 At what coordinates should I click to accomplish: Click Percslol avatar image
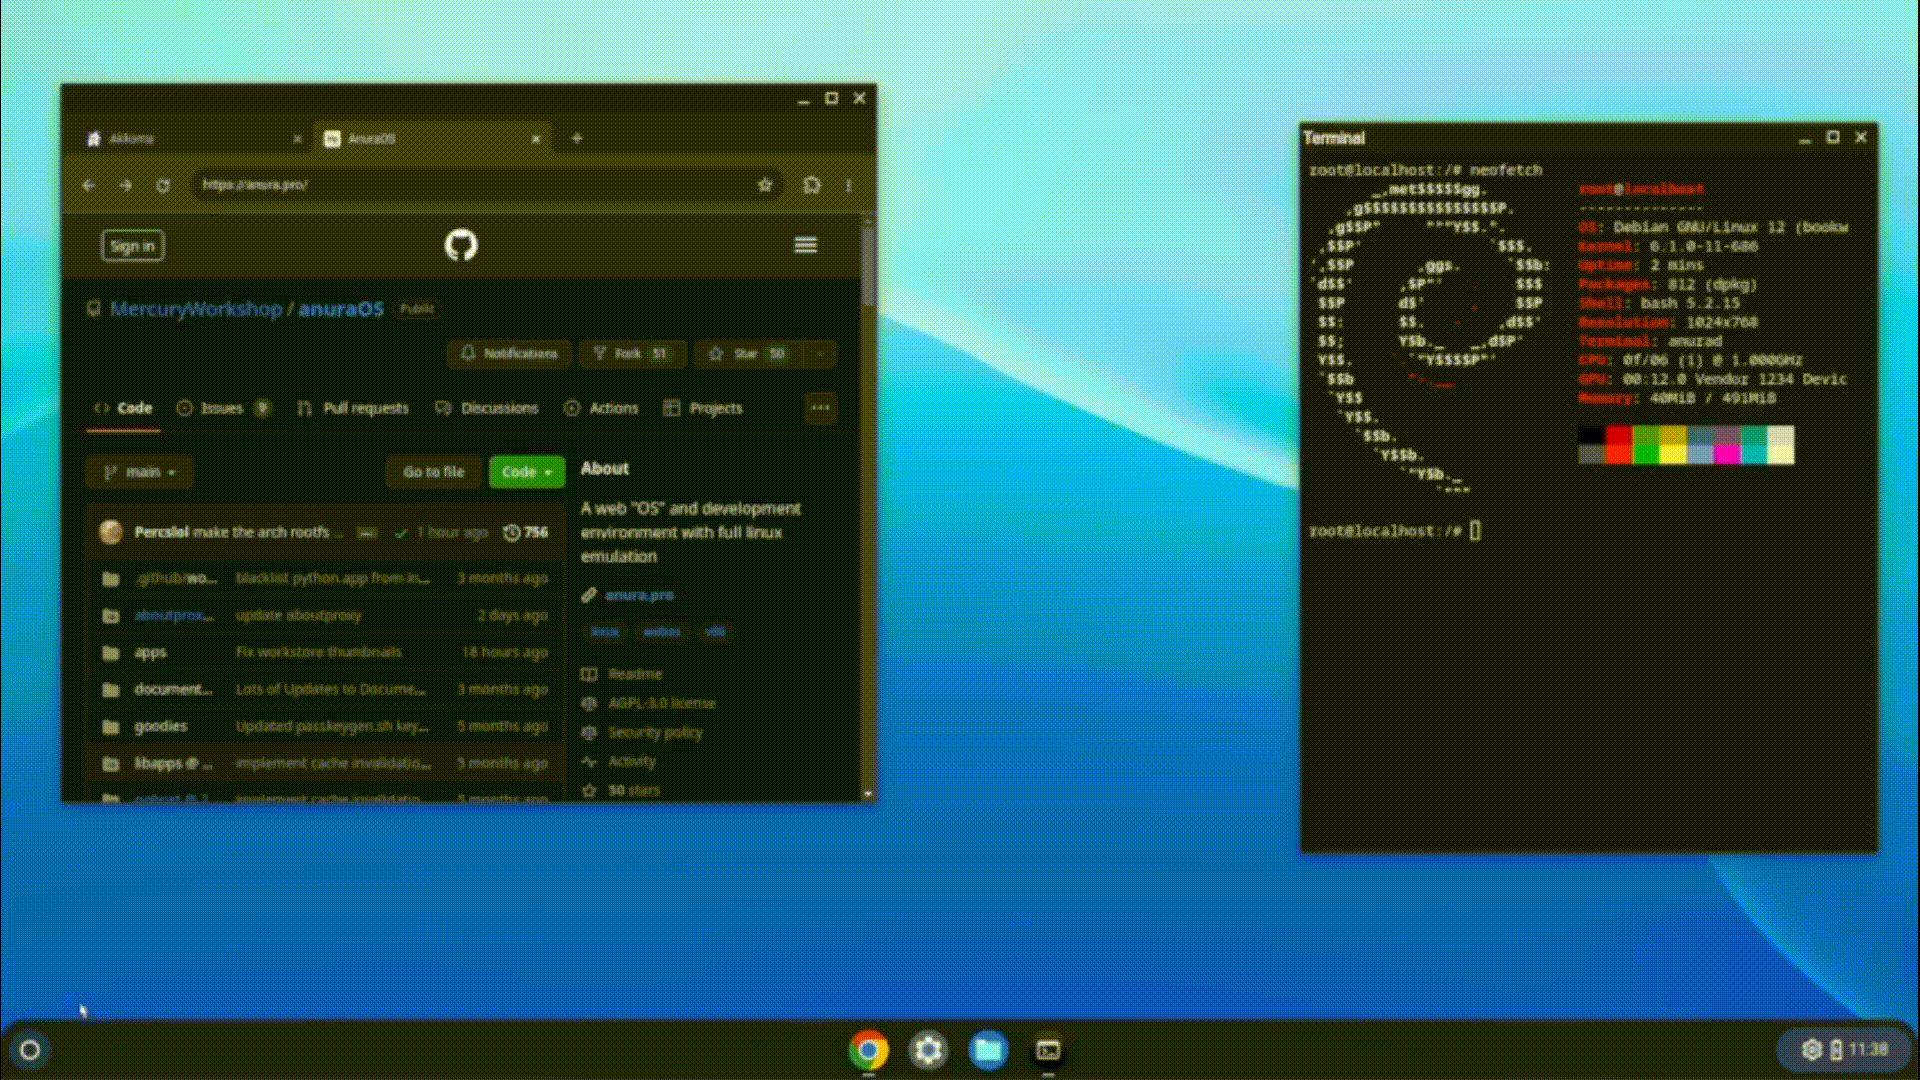(x=111, y=532)
